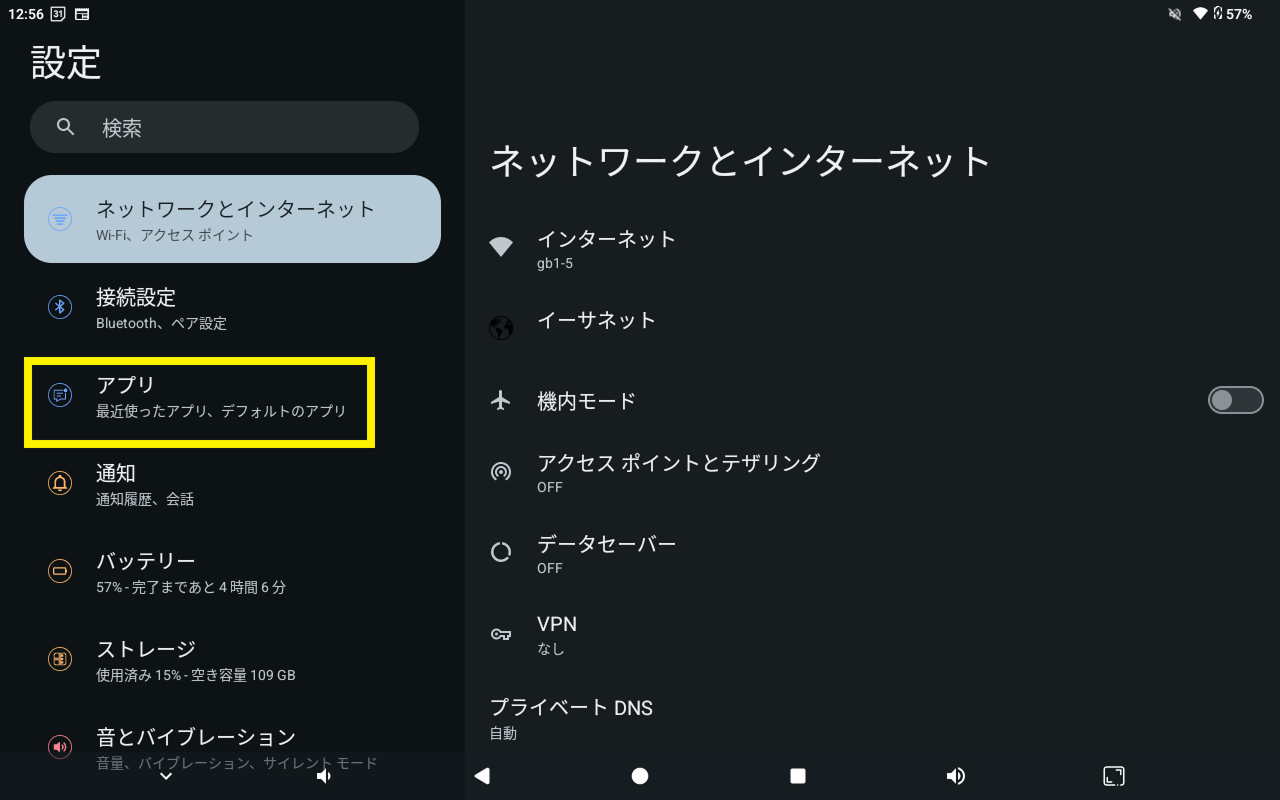Tap the storage icon for ストレージ
This screenshot has width=1280, height=800.
[x=60, y=659]
